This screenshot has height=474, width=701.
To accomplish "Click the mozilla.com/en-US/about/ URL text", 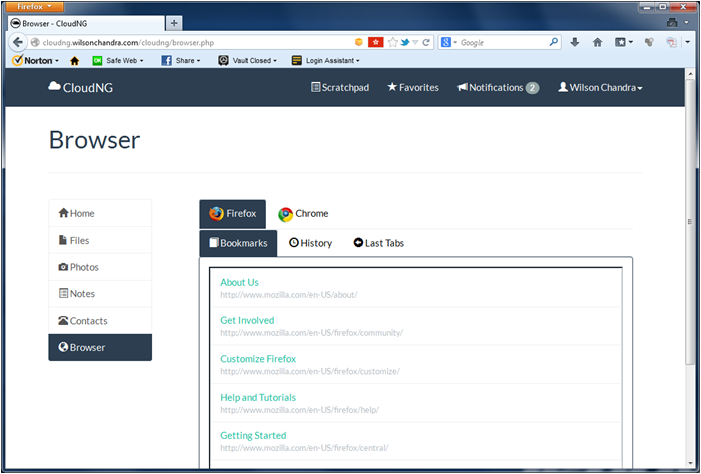I will point(289,295).
